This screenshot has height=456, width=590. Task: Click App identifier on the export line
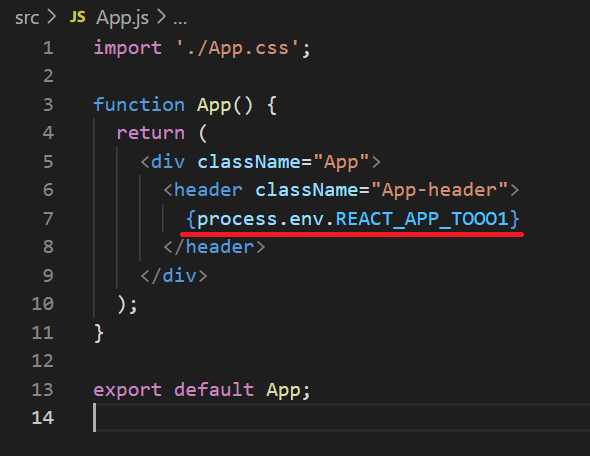point(283,390)
